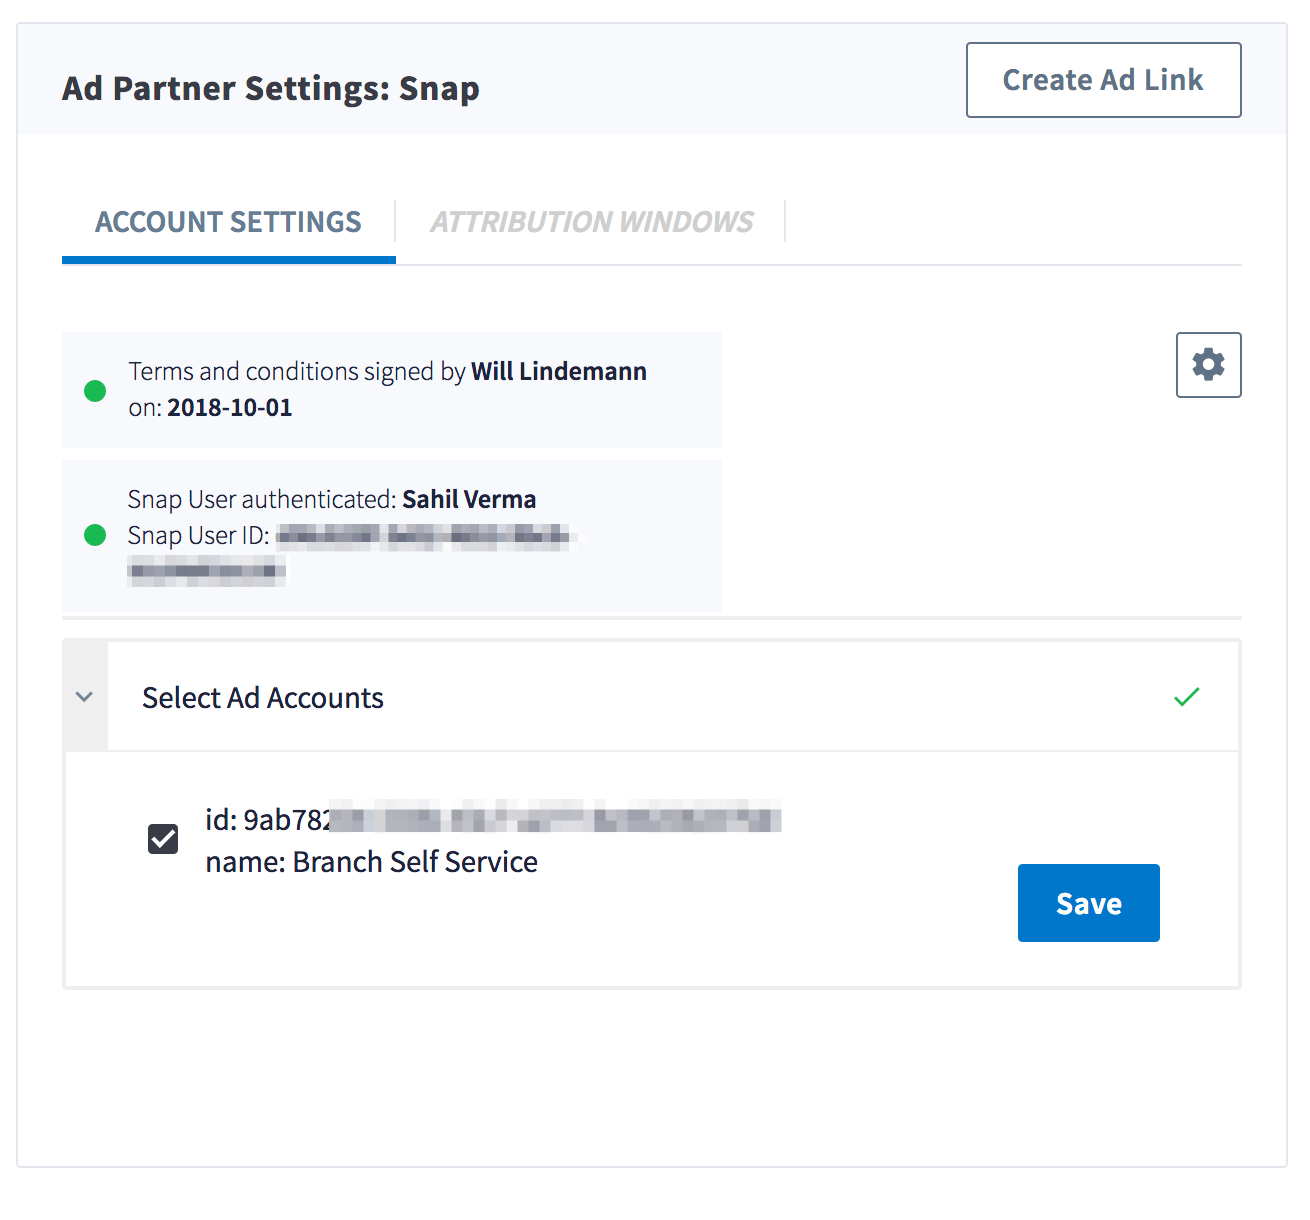Click the signed date 2018-10-01
Screen dimensions: 1310x1220
tap(230, 408)
